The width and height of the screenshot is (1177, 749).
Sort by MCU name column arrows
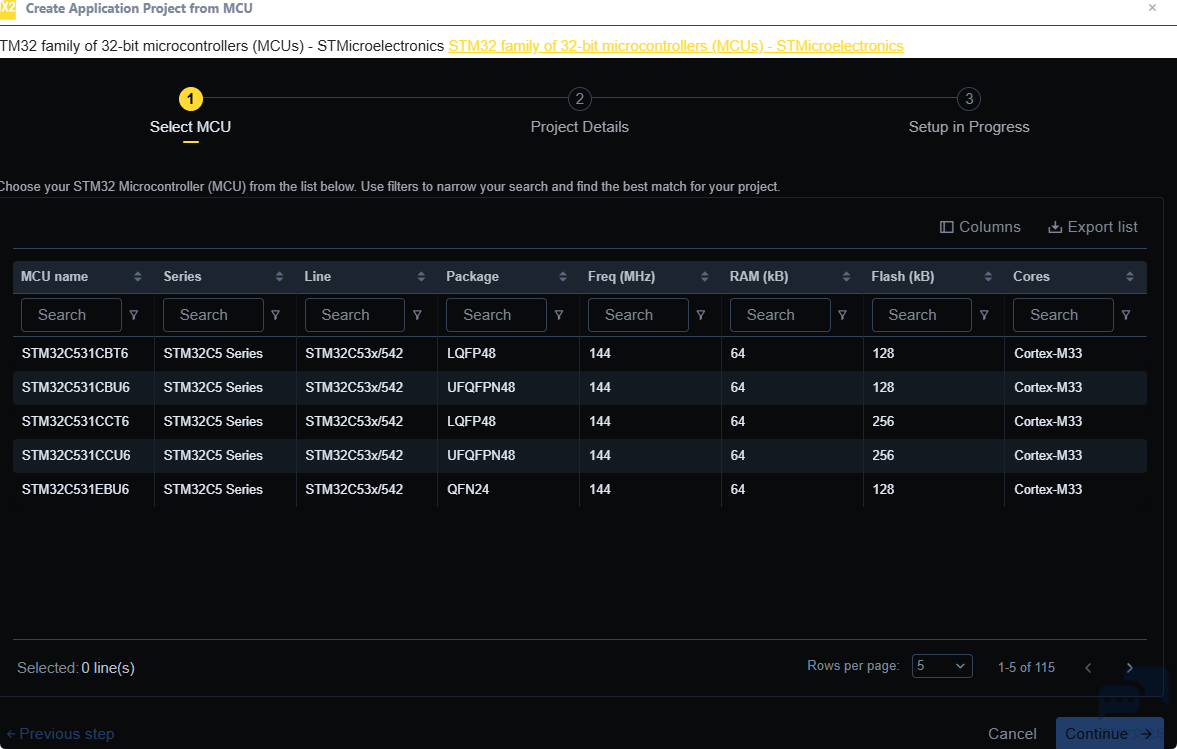pos(138,277)
